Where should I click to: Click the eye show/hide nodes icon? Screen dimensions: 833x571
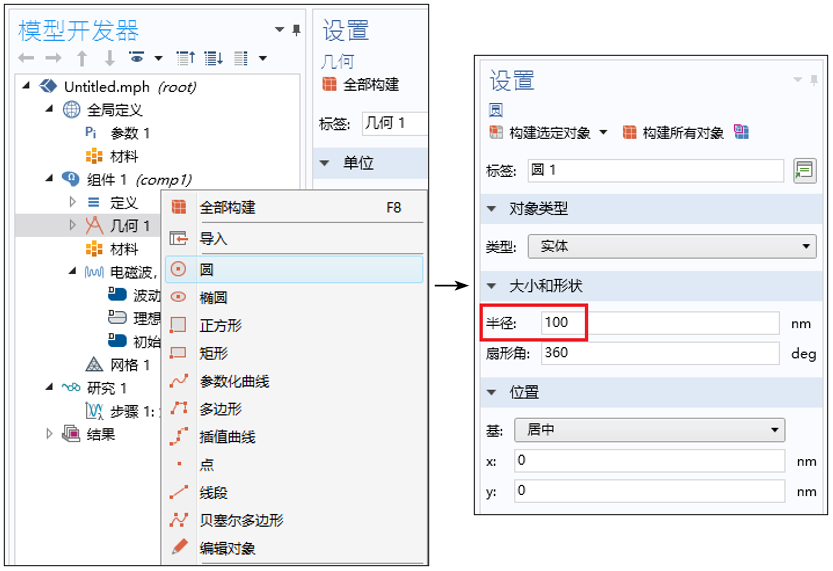pyautogui.click(x=137, y=57)
